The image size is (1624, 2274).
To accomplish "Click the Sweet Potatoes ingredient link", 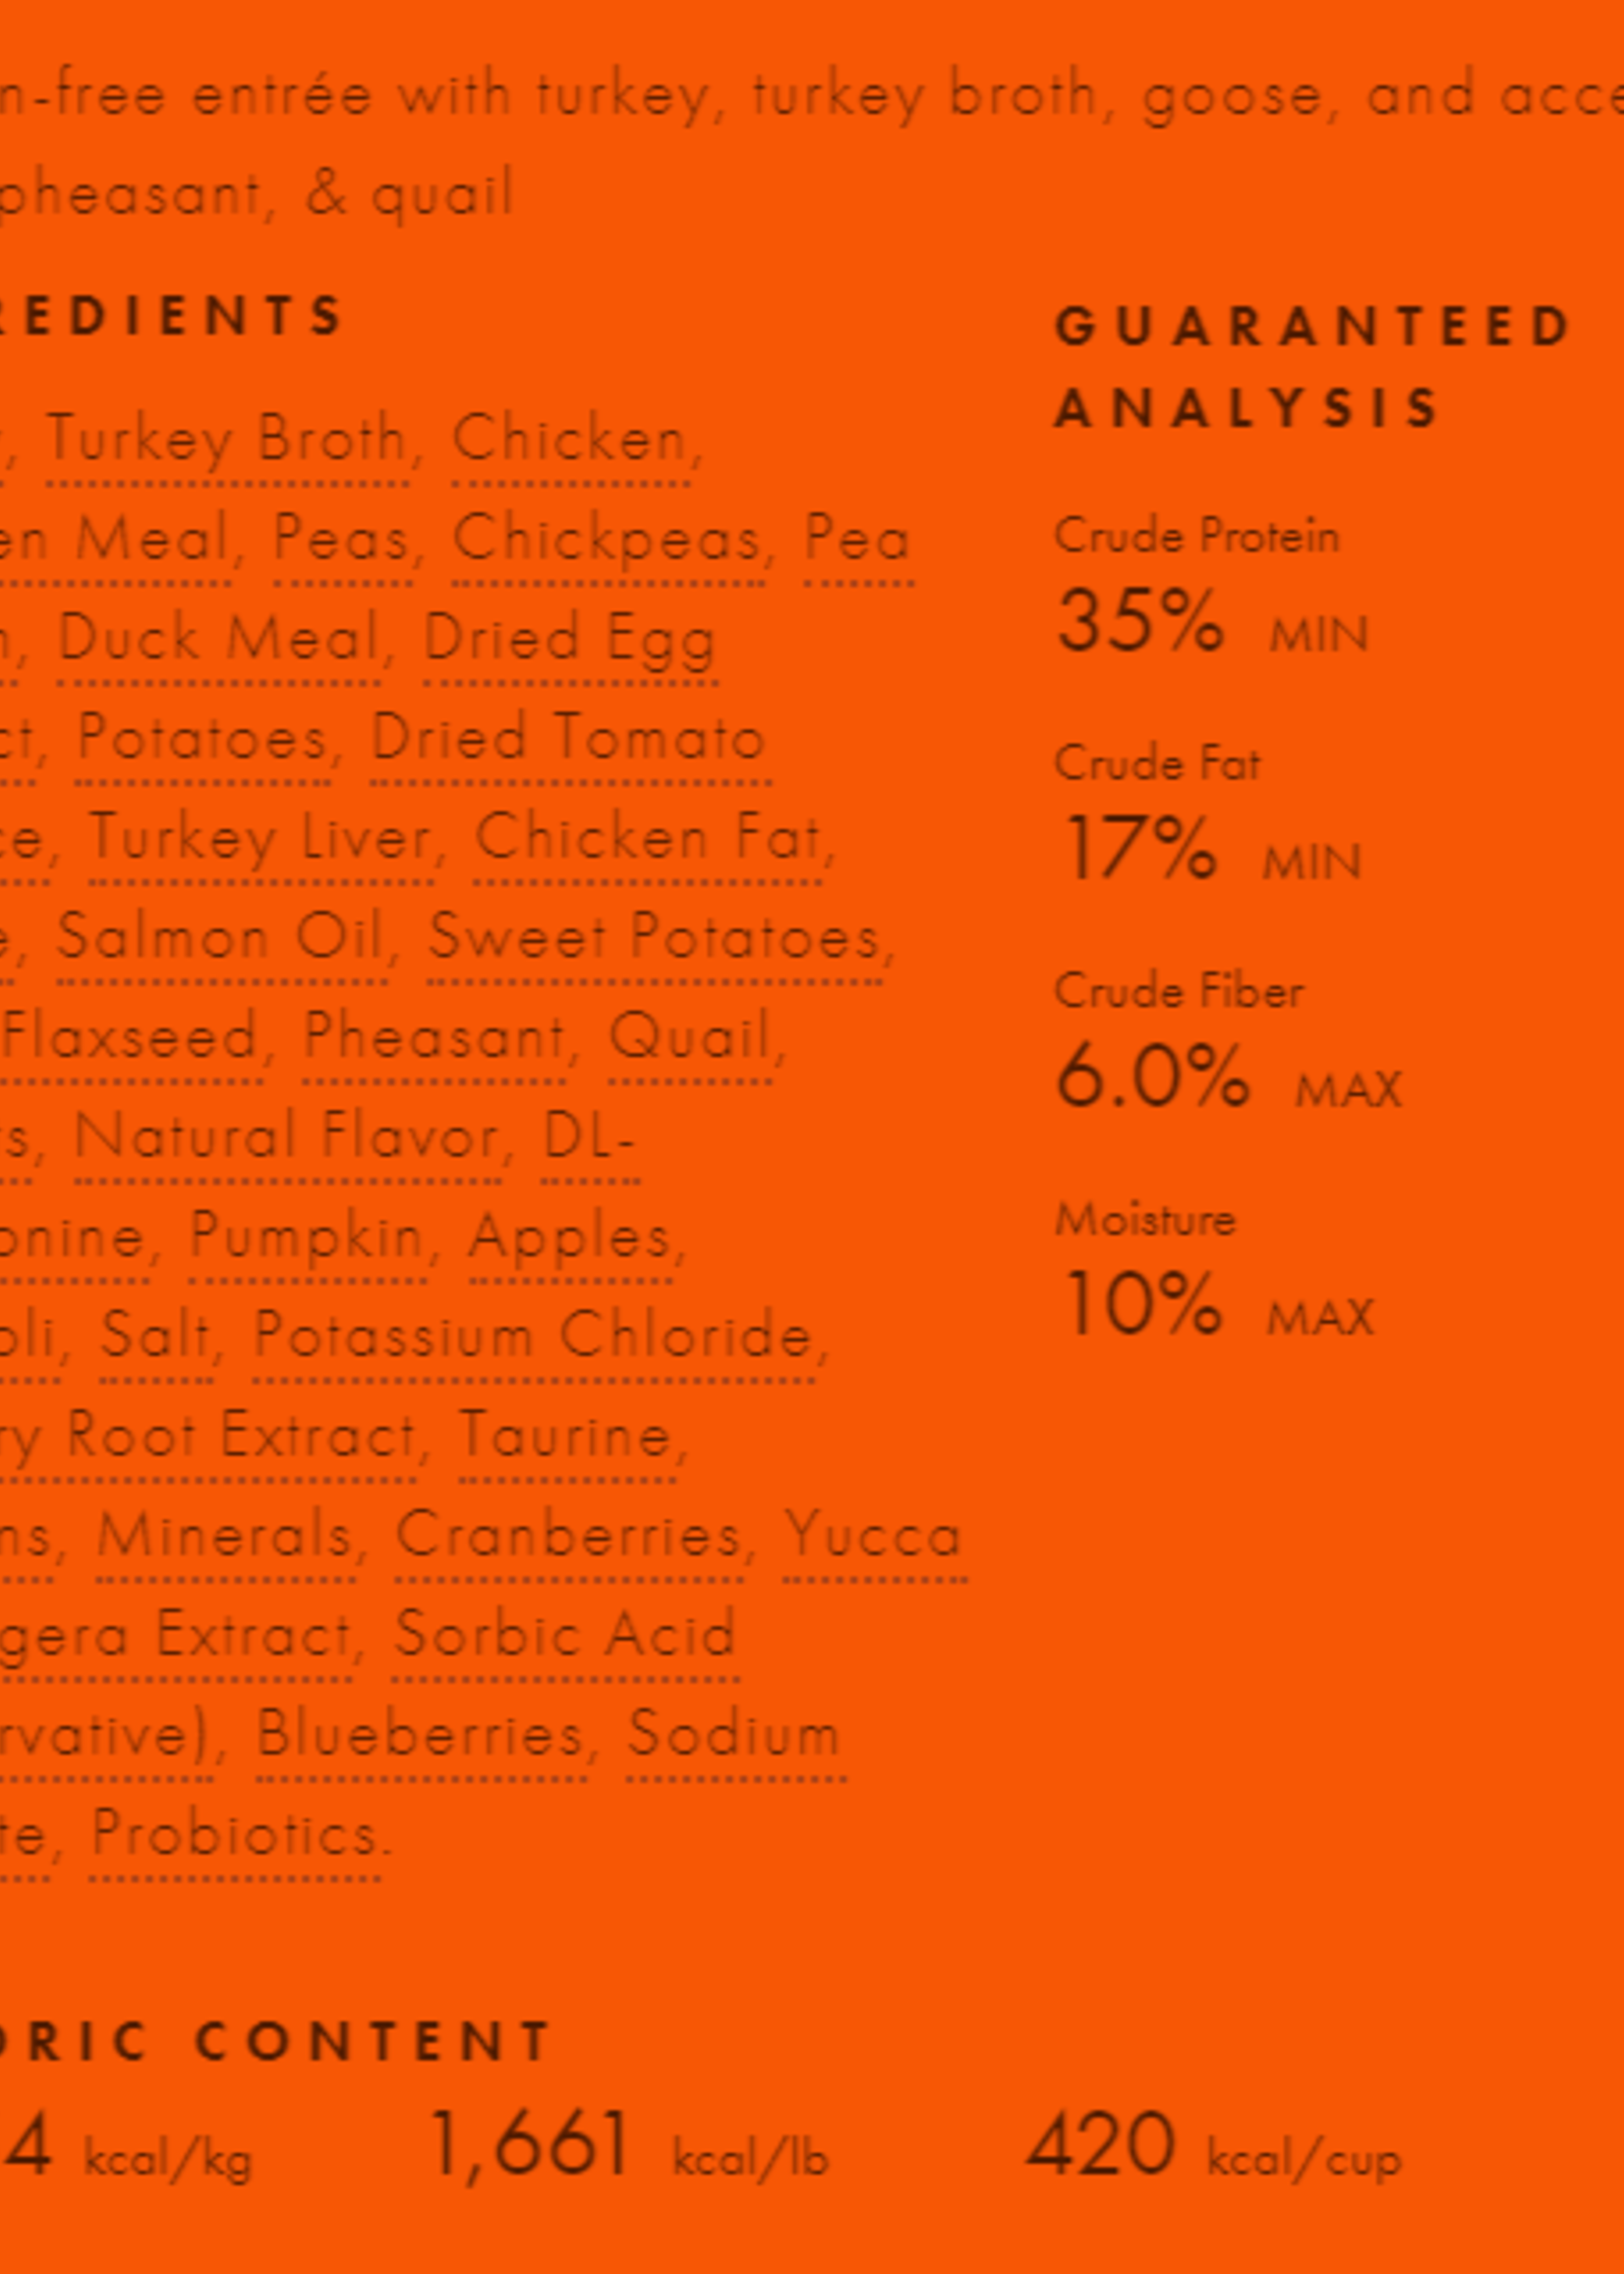I will coord(655,939).
